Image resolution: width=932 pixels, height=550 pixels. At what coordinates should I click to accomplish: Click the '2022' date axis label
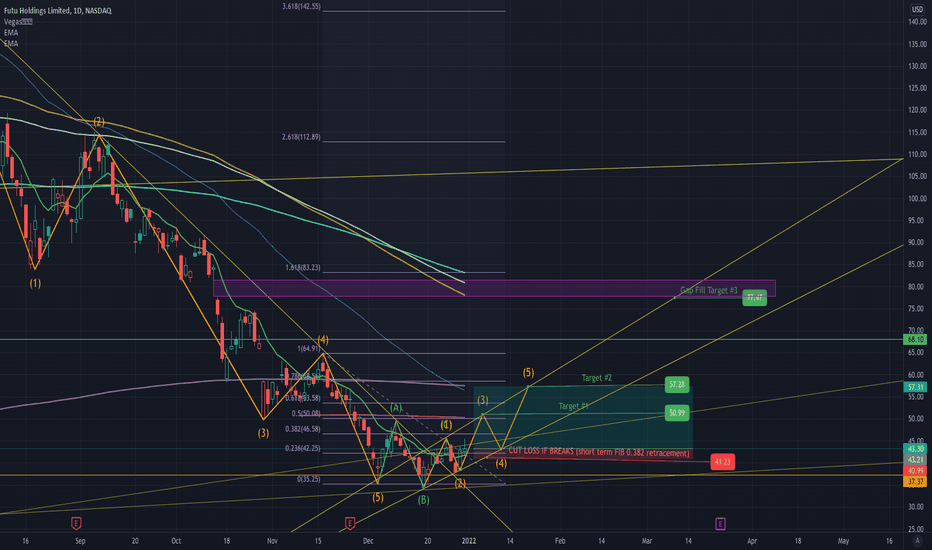tap(469, 541)
